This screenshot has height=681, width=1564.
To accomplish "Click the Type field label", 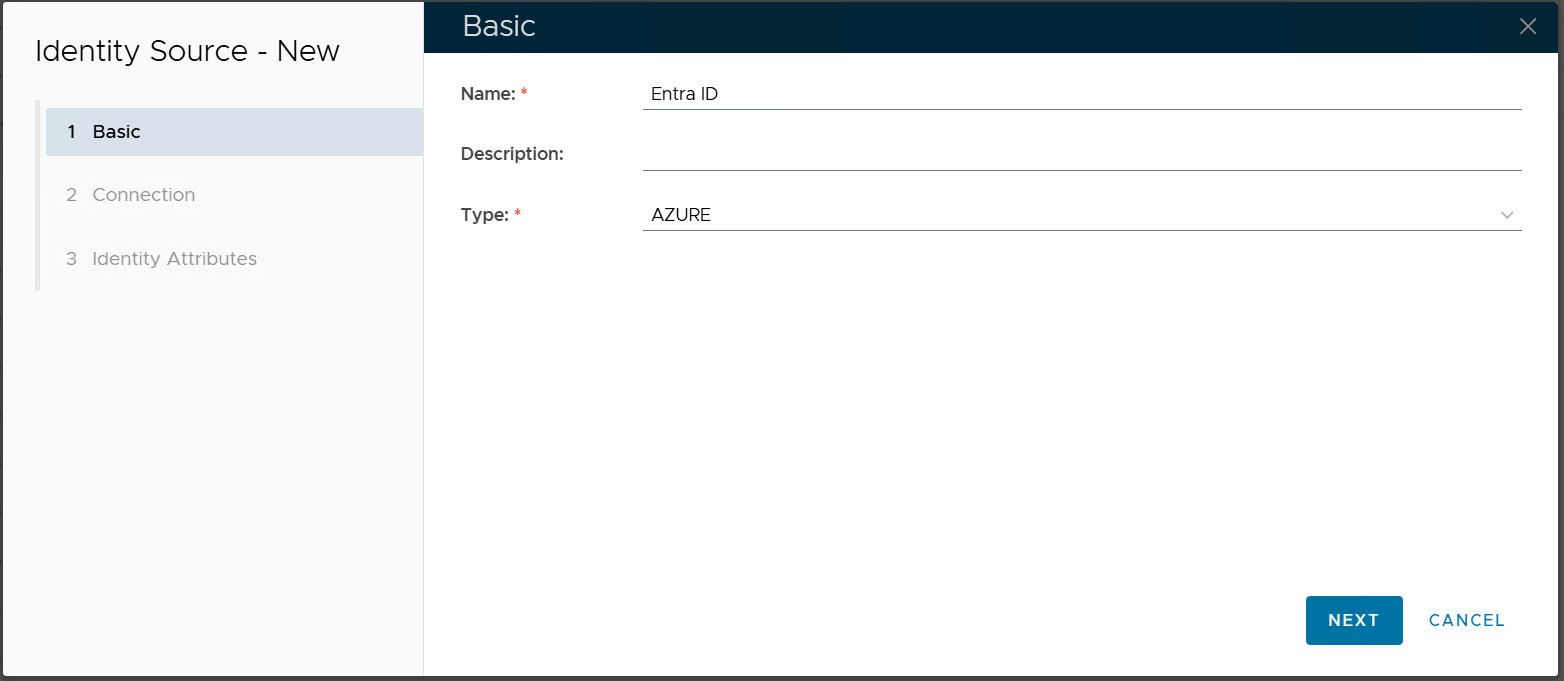I will tap(484, 215).
